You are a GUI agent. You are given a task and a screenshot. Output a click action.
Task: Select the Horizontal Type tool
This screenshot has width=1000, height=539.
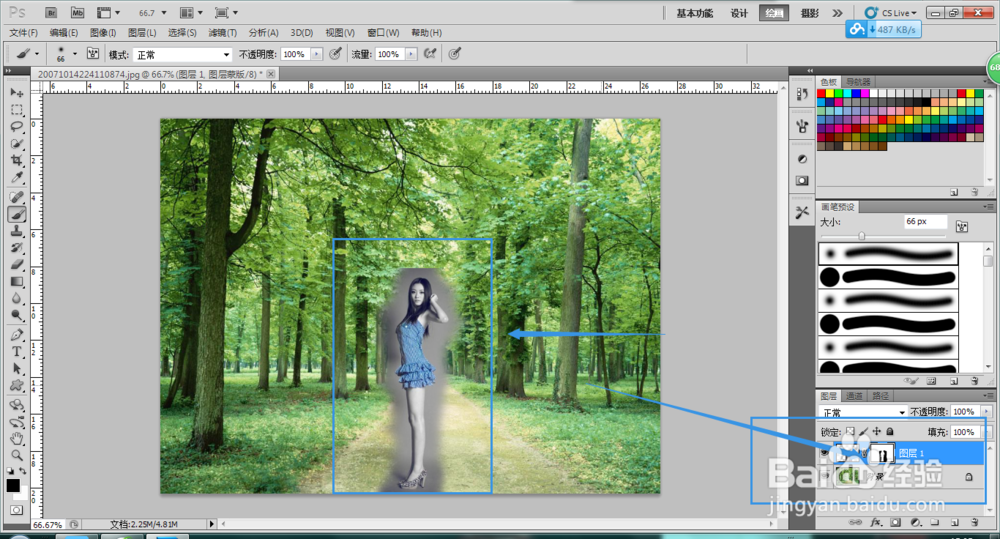[17, 351]
